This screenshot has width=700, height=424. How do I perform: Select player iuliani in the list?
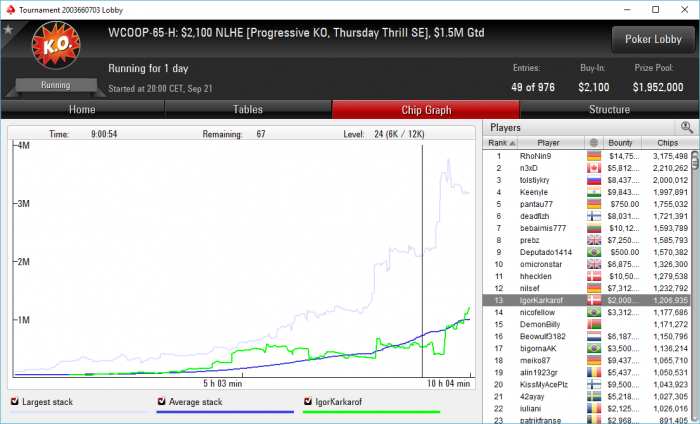click(x=586, y=409)
